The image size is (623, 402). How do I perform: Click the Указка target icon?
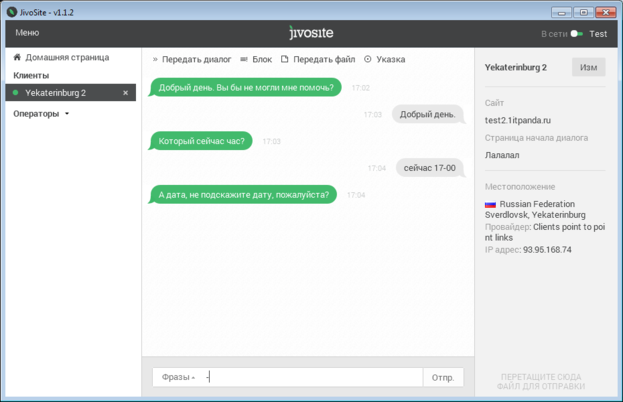tap(368, 59)
